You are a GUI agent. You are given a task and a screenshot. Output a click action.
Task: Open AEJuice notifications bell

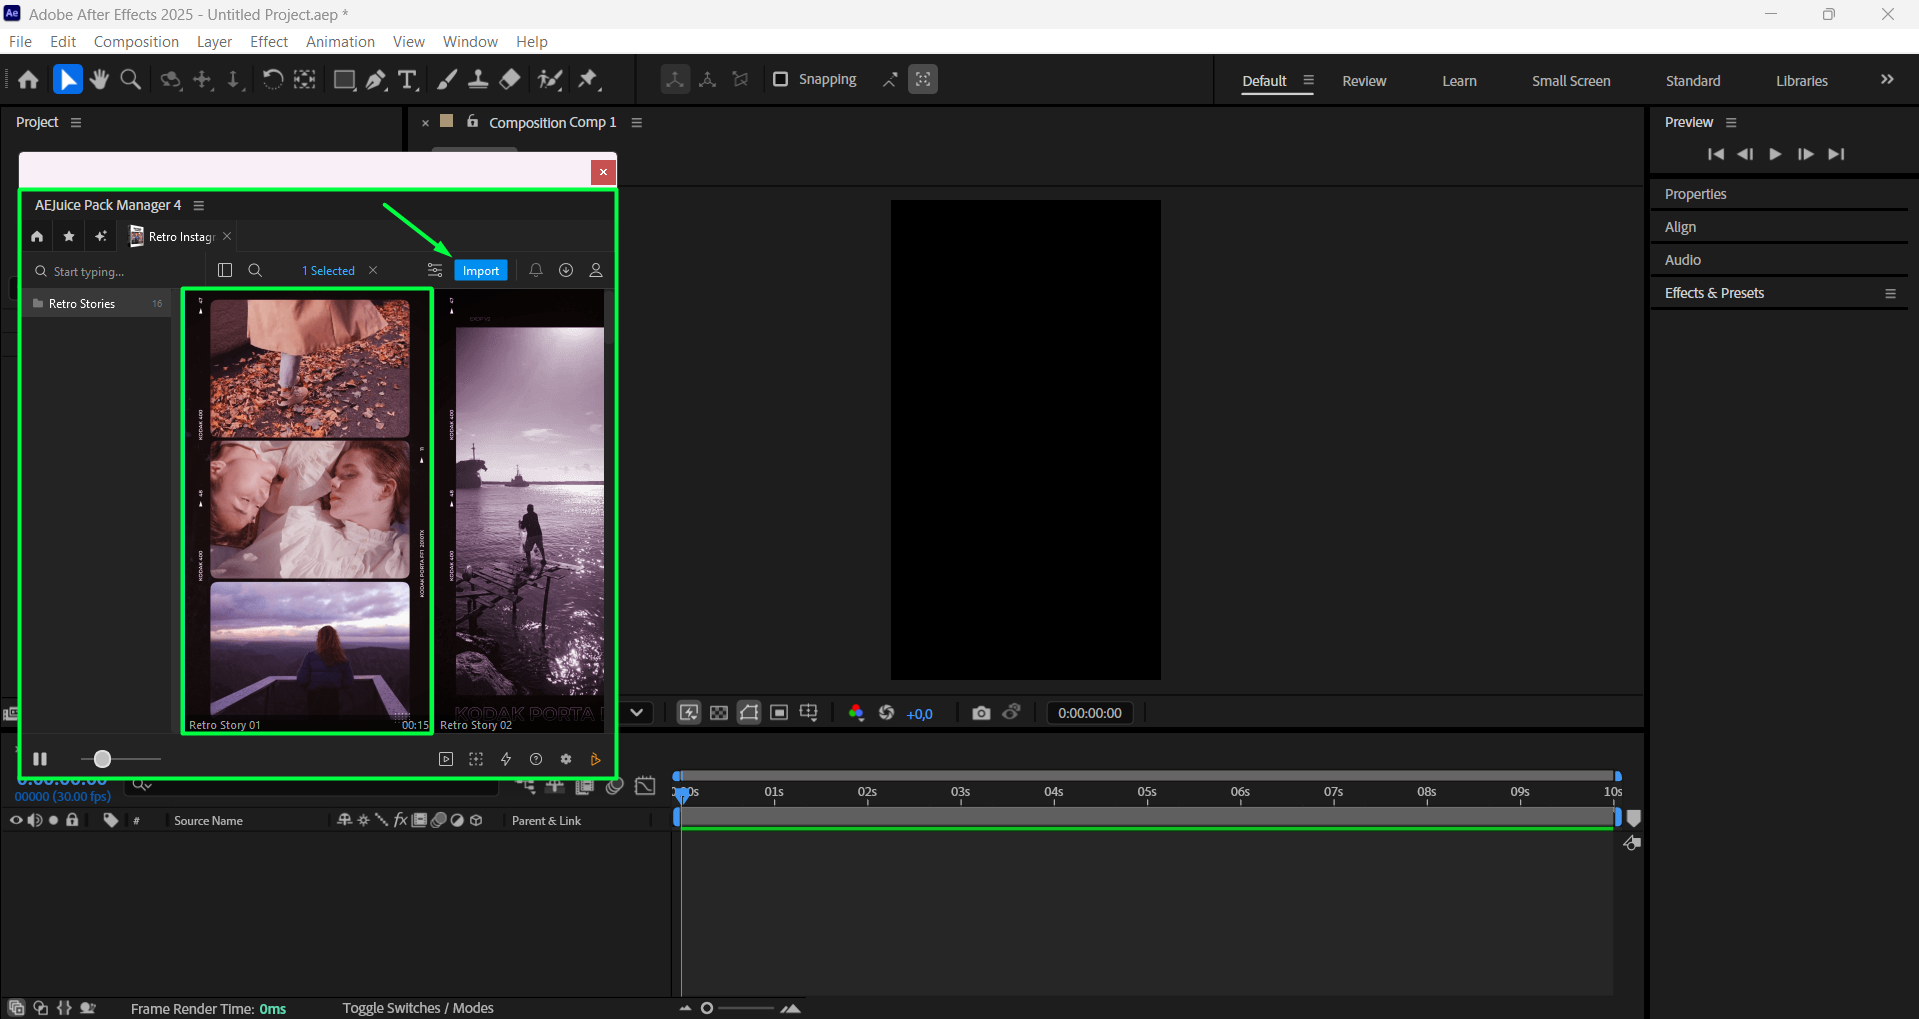point(536,271)
